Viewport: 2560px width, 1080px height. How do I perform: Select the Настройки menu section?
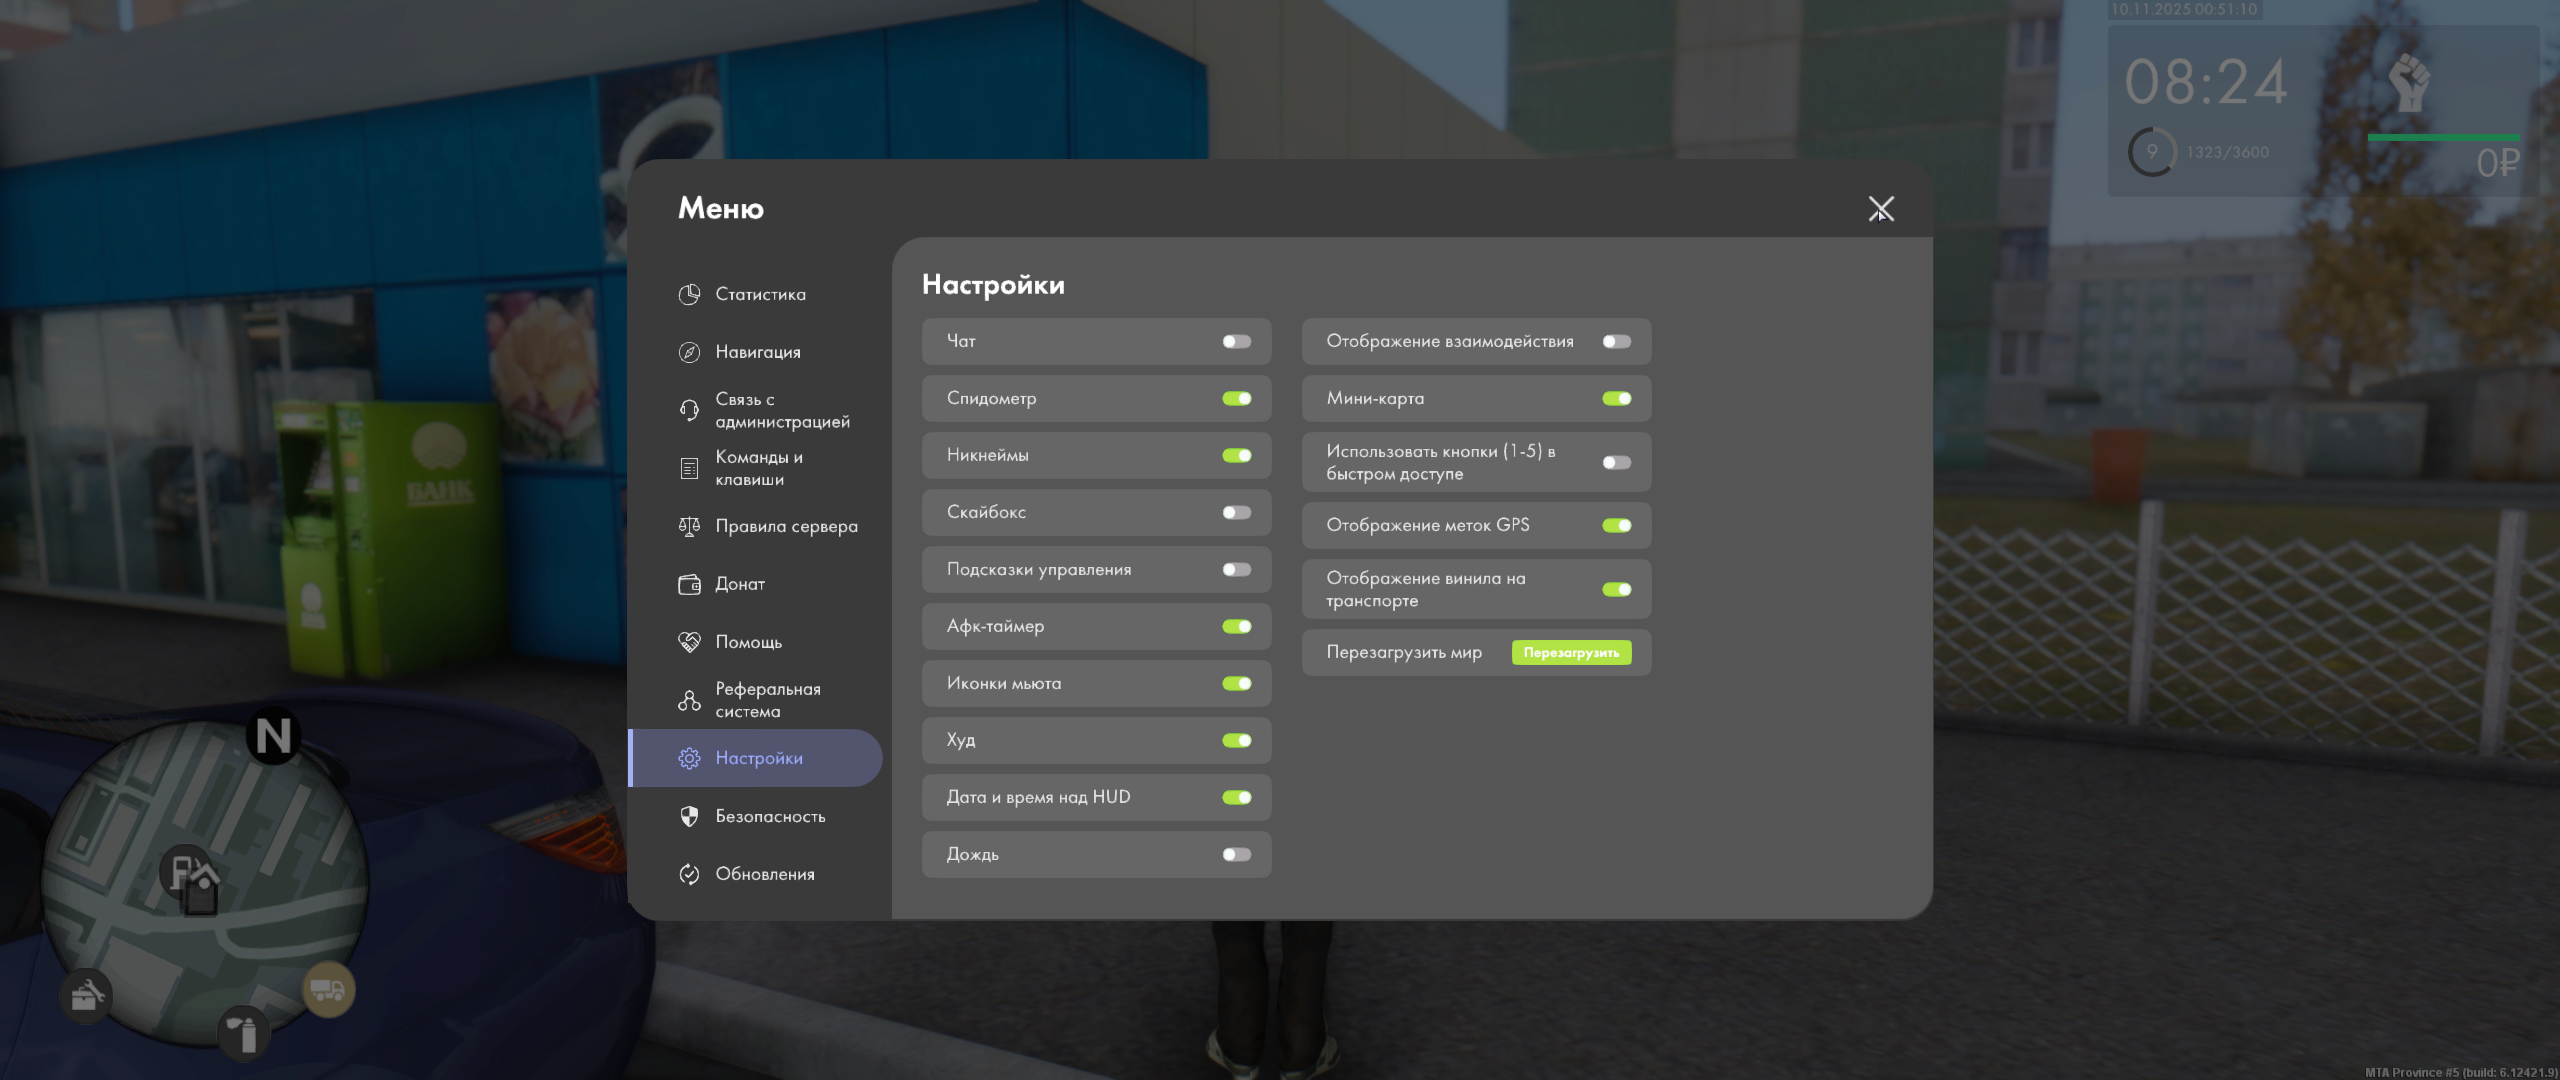[x=758, y=758]
